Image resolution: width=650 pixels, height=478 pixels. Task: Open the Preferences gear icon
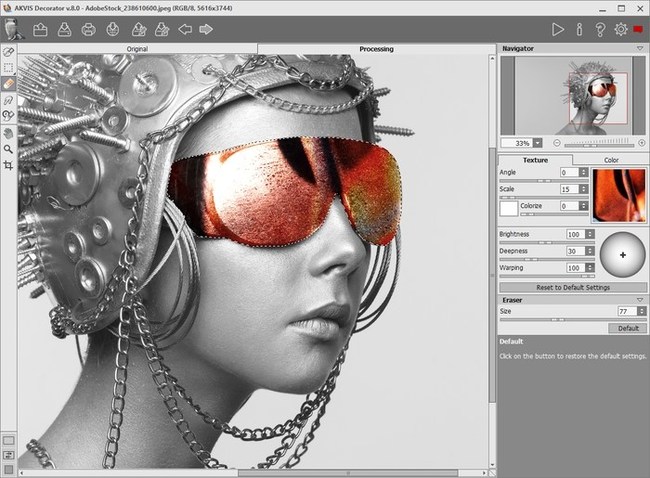tap(621, 29)
